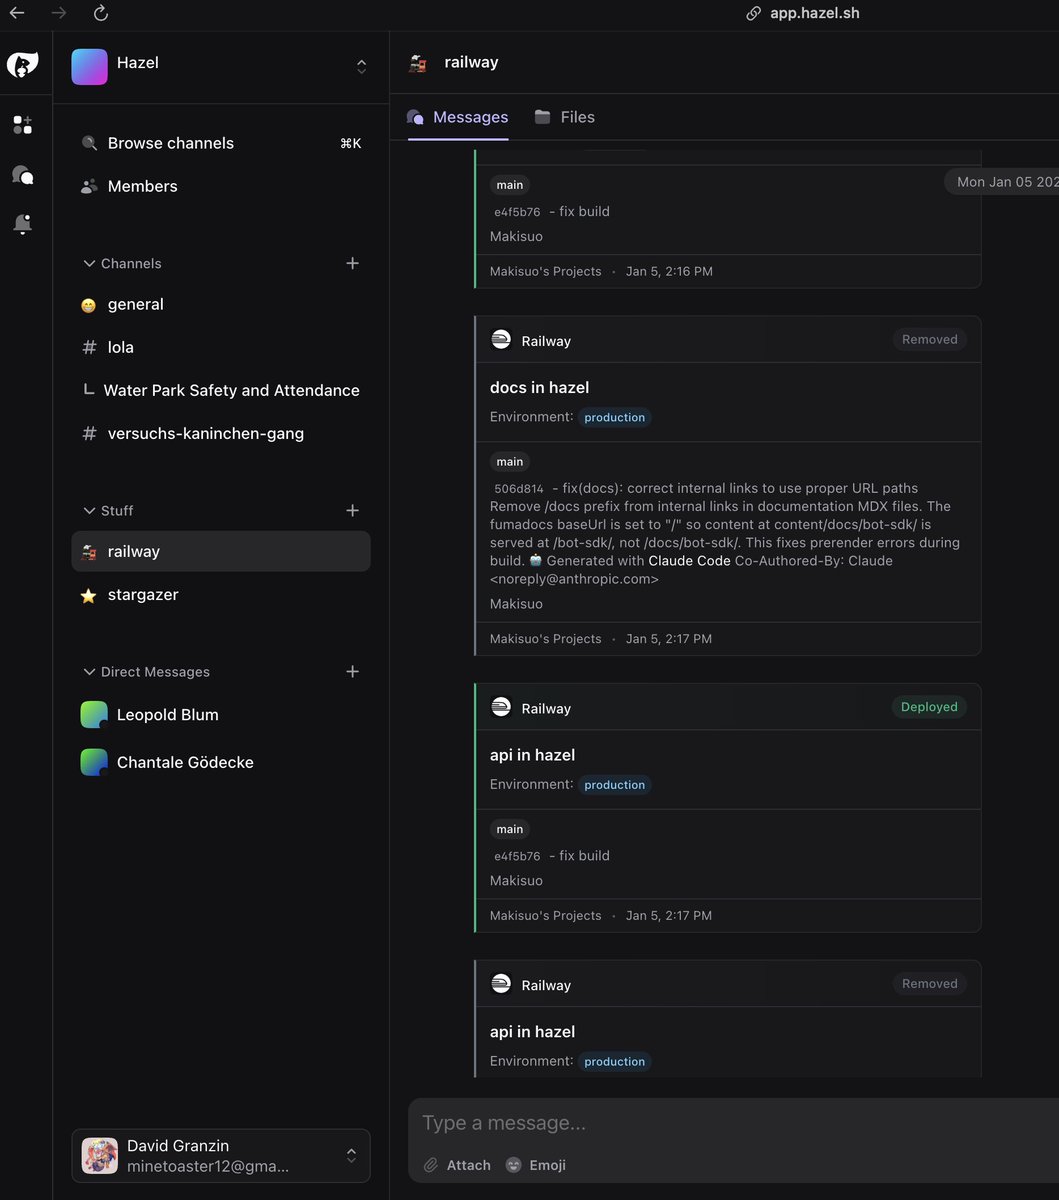This screenshot has height=1200, width=1059.
Task: Open the Hazel logo at the sidebar top
Action: click(x=22, y=65)
